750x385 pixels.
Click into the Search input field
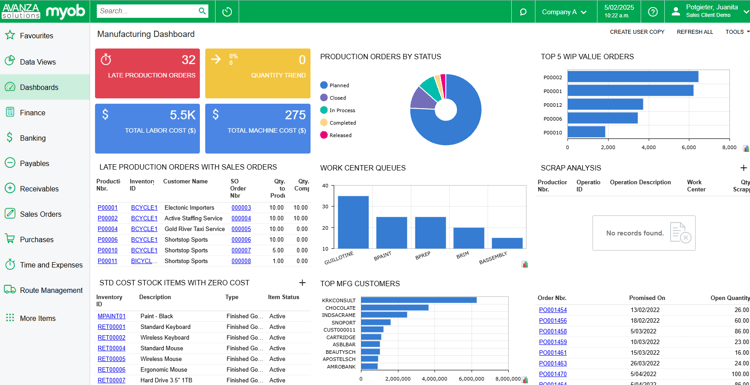click(147, 11)
